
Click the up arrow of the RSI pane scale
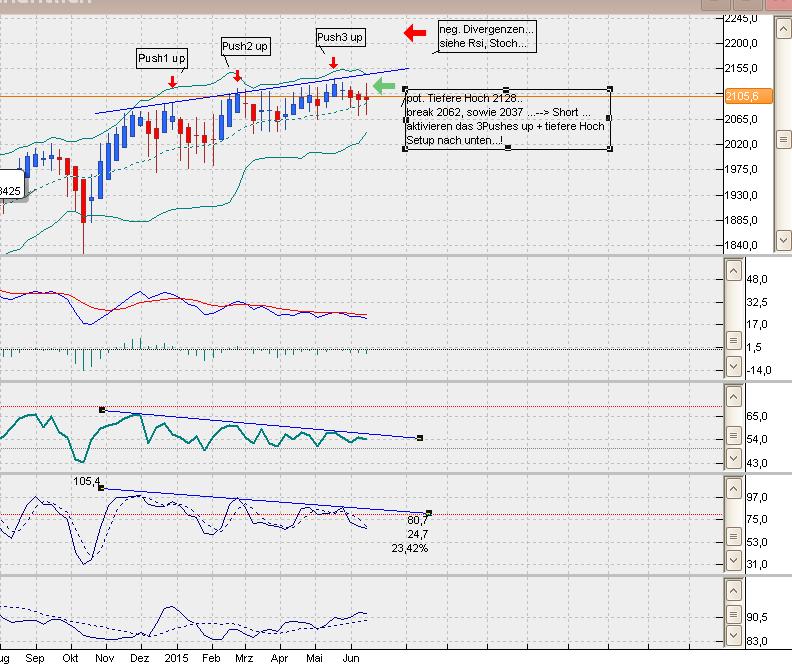(x=734, y=398)
